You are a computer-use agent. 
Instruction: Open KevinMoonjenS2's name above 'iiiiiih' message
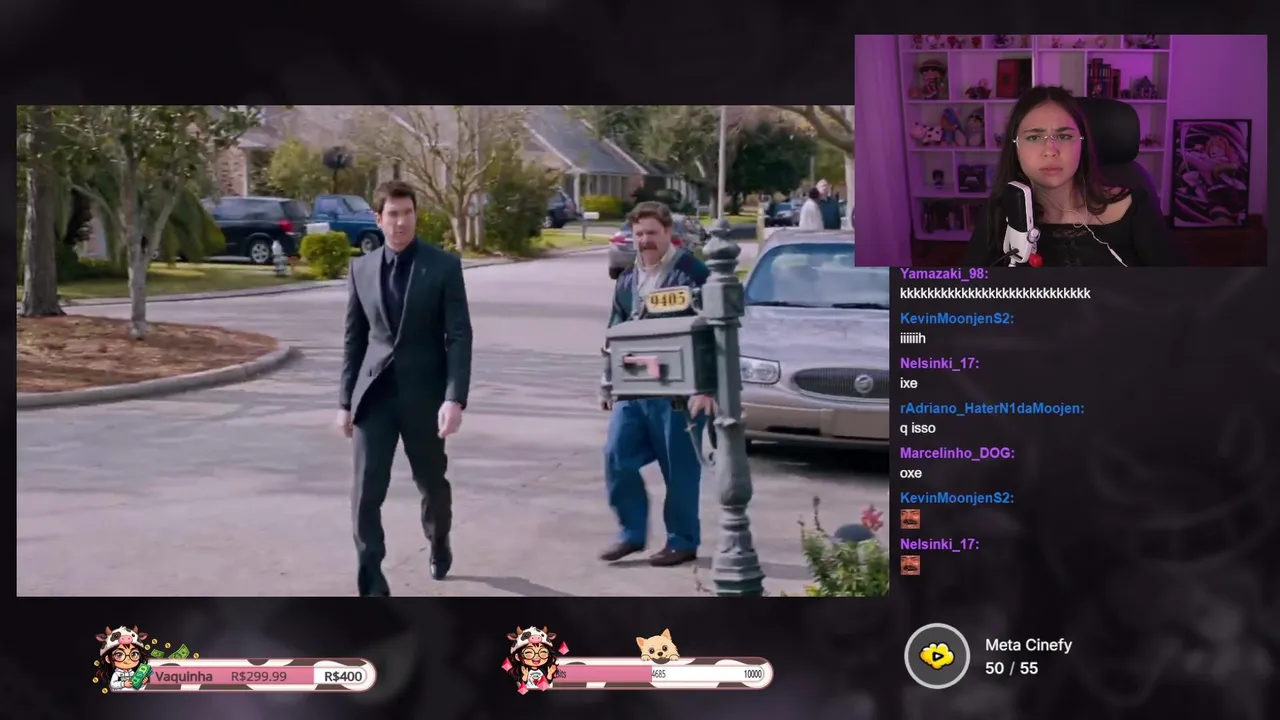(957, 318)
